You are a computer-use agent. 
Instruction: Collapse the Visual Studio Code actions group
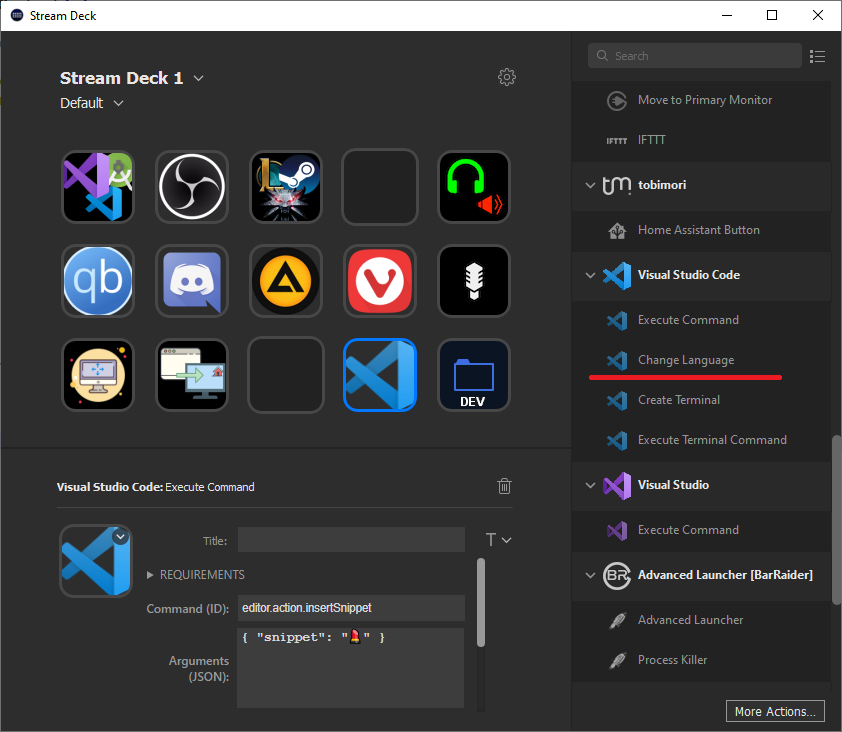point(590,275)
